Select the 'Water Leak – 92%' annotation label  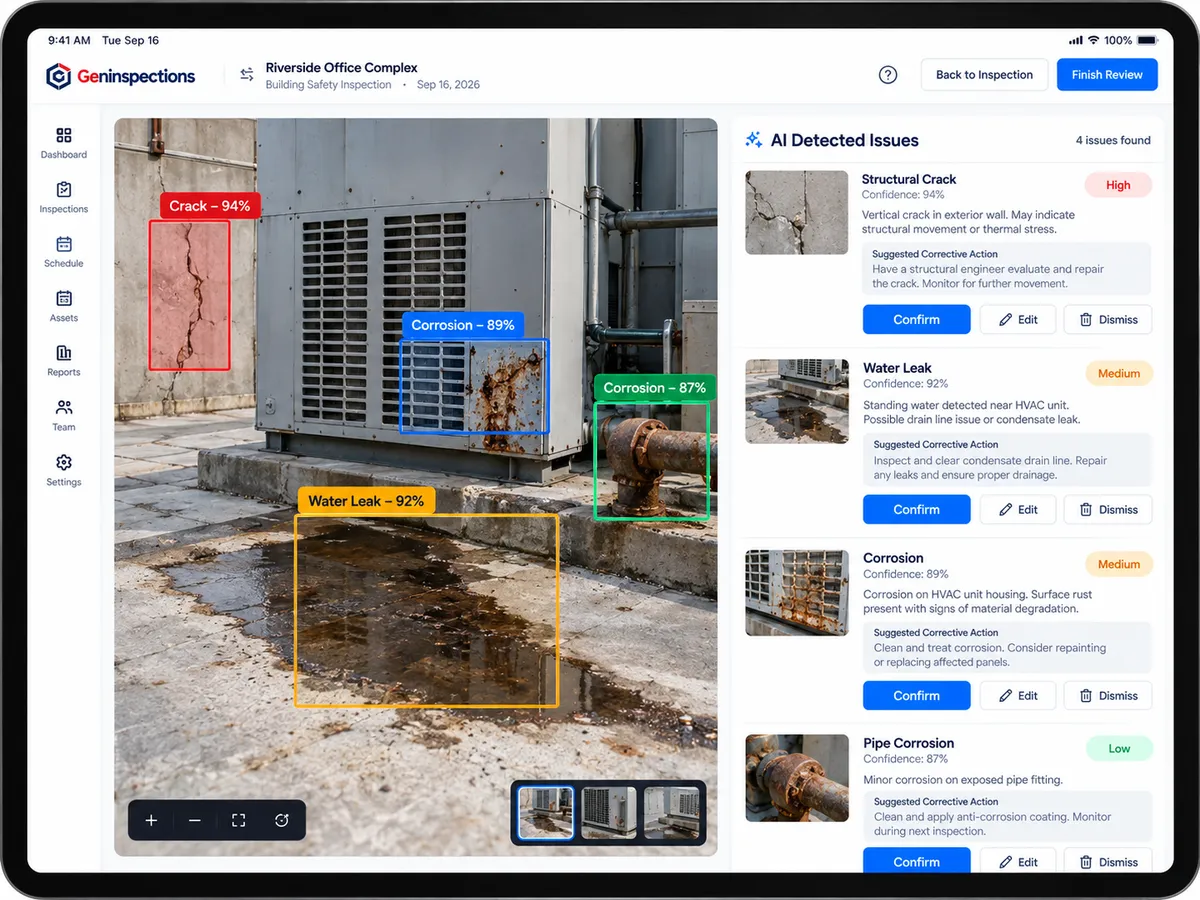[366, 501]
